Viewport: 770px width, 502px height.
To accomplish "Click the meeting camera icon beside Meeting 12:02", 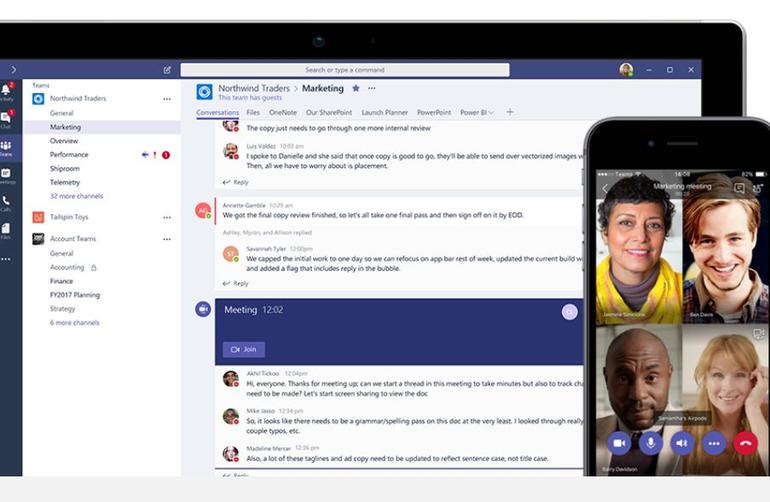I will click(203, 309).
